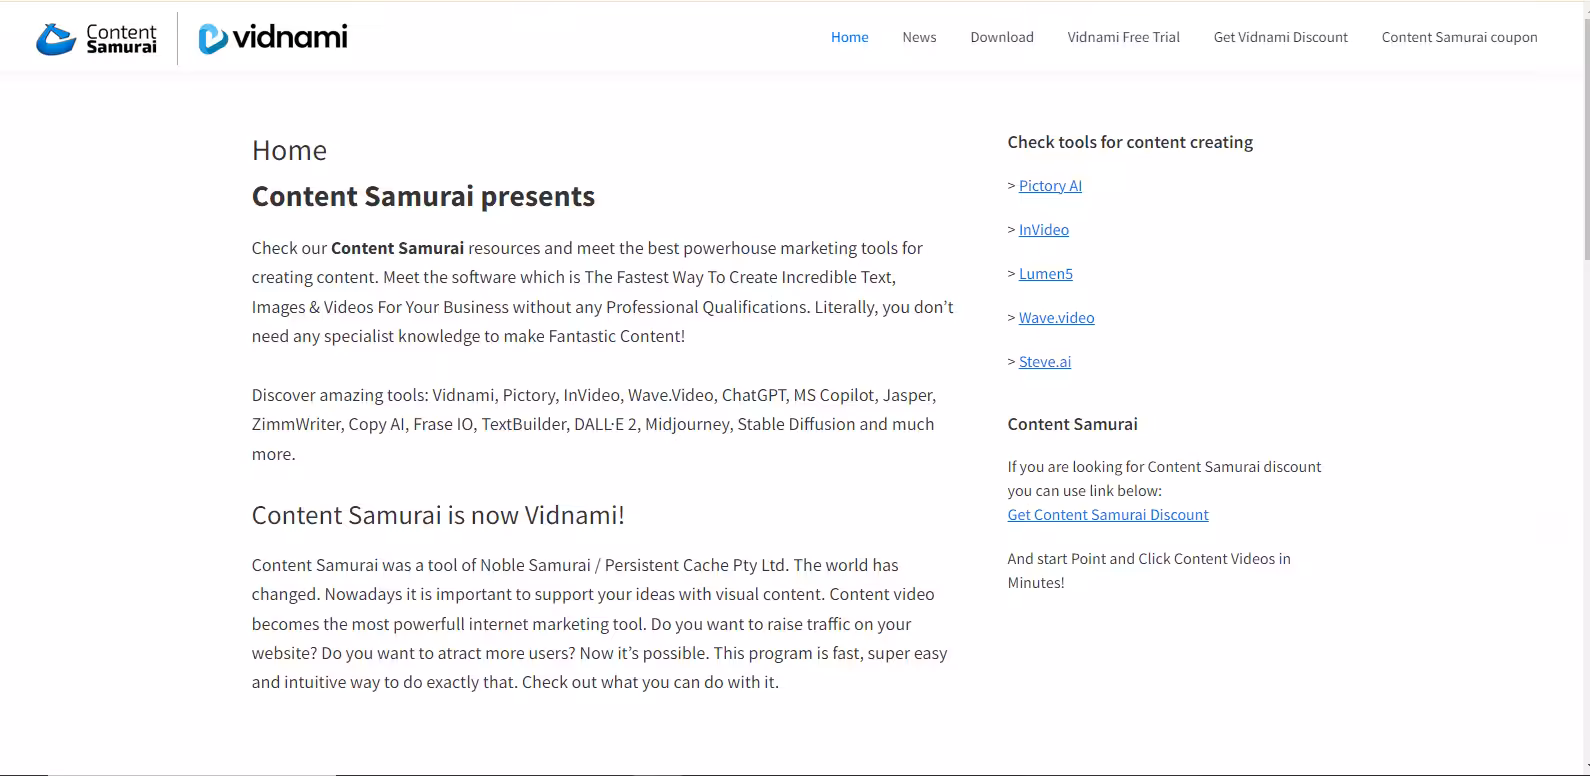Click 'Content Samurai is now Vidnami!' heading
Image resolution: width=1590 pixels, height=776 pixels.
click(x=438, y=515)
